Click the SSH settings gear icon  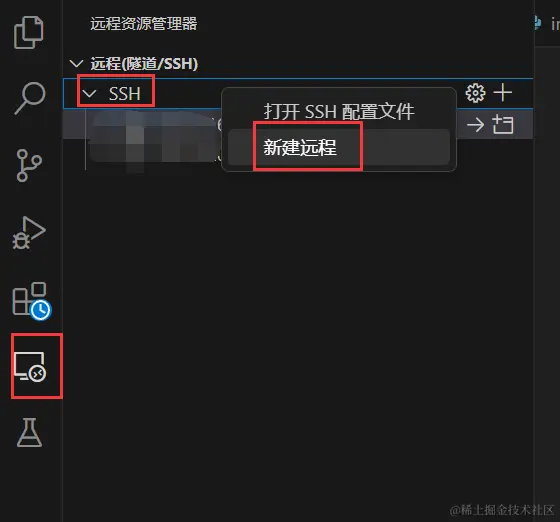point(475,93)
